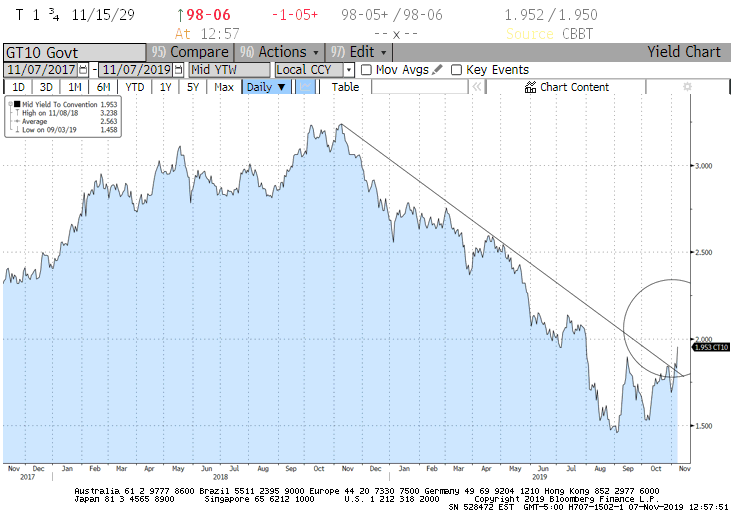Enable the Mov Avgs checkbox
Image resolution: width=736 pixels, height=530 pixels.
point(366,70)
